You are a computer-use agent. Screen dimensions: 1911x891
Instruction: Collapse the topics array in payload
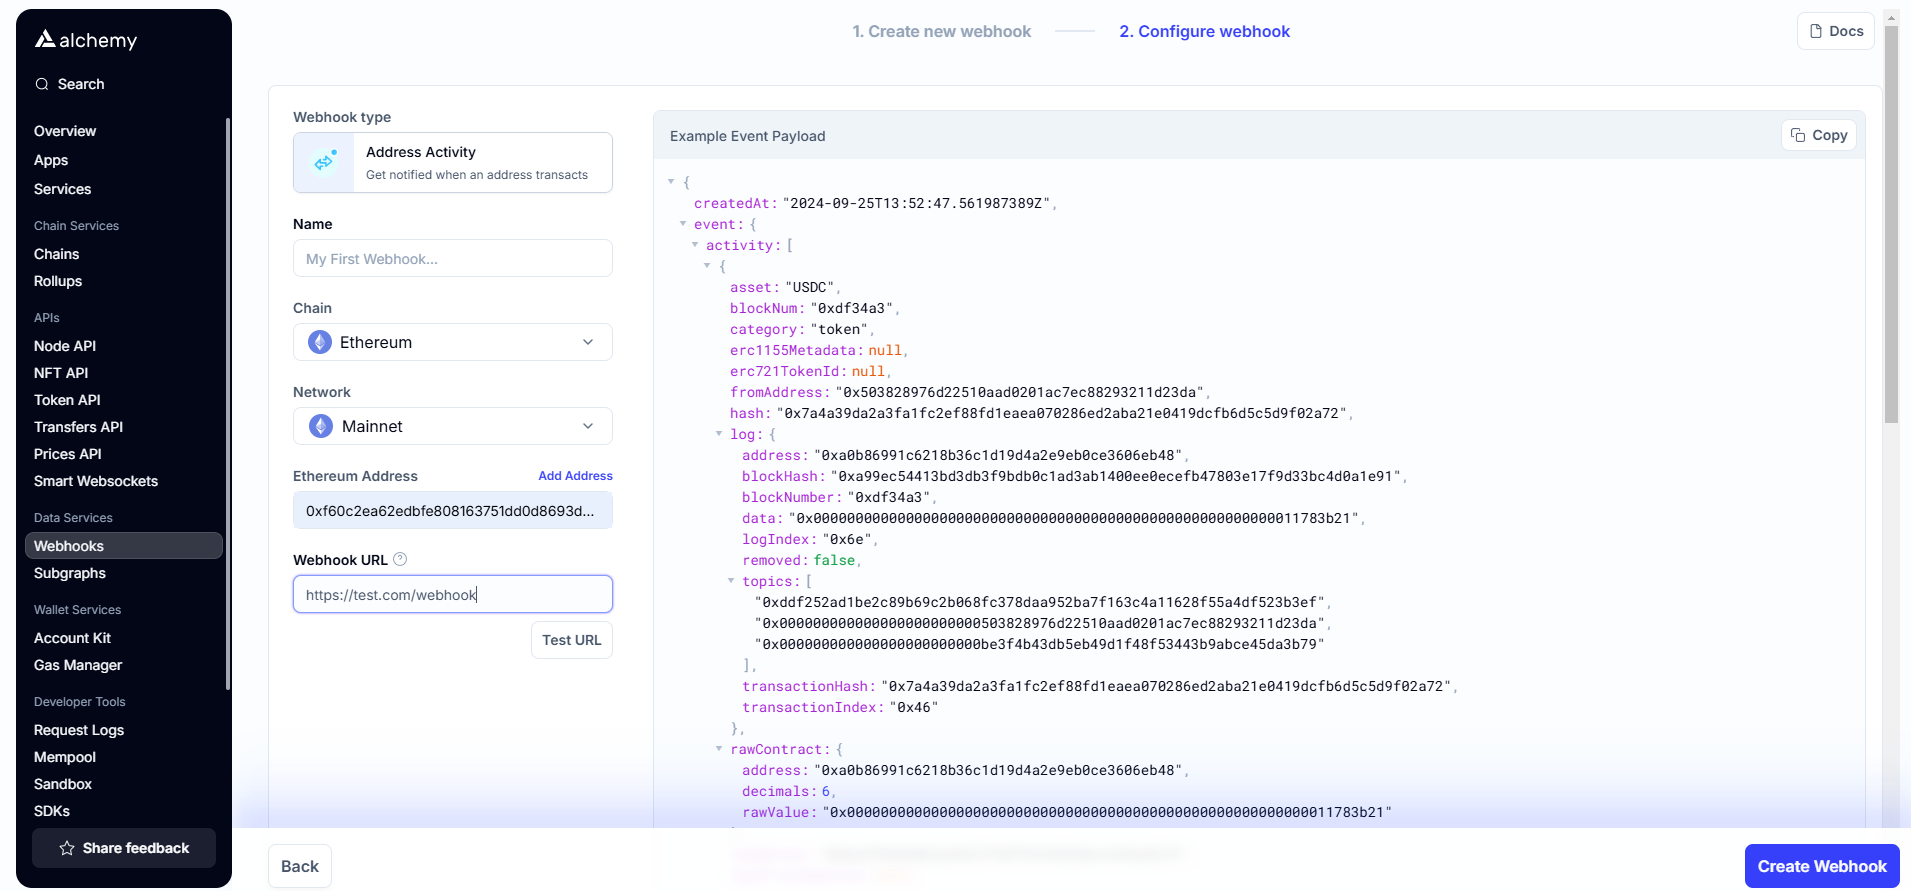(x=731, y=581)
